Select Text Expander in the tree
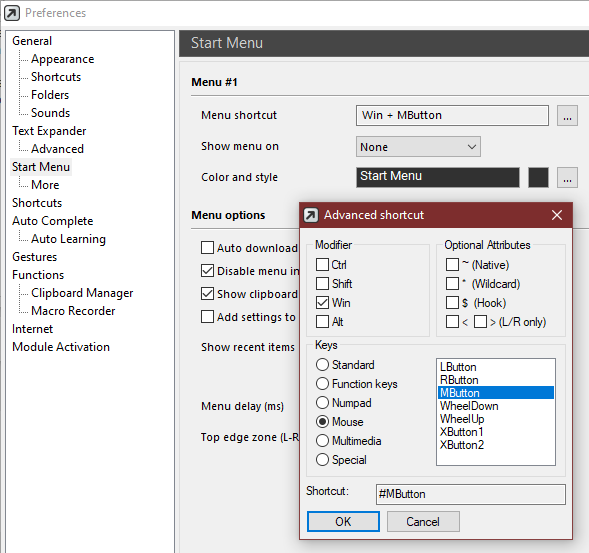The image size is (589, 553). pyautogui.click(x=49, y=131)
